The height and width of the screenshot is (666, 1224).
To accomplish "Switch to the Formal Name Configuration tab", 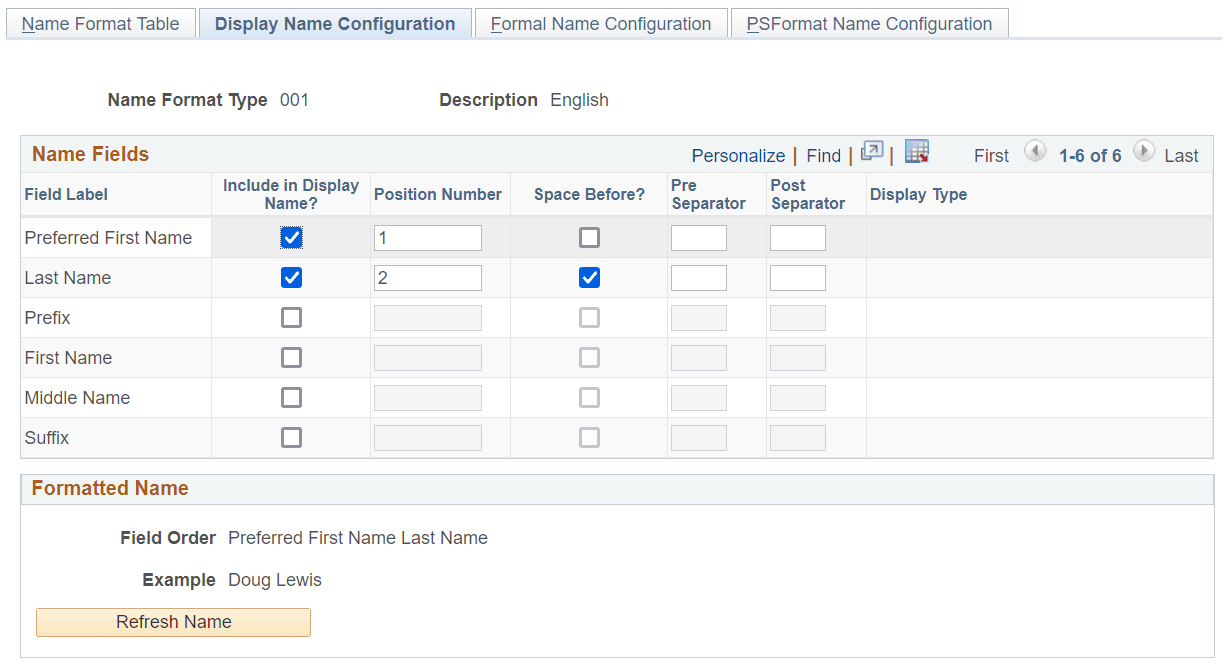I will 600,22.
